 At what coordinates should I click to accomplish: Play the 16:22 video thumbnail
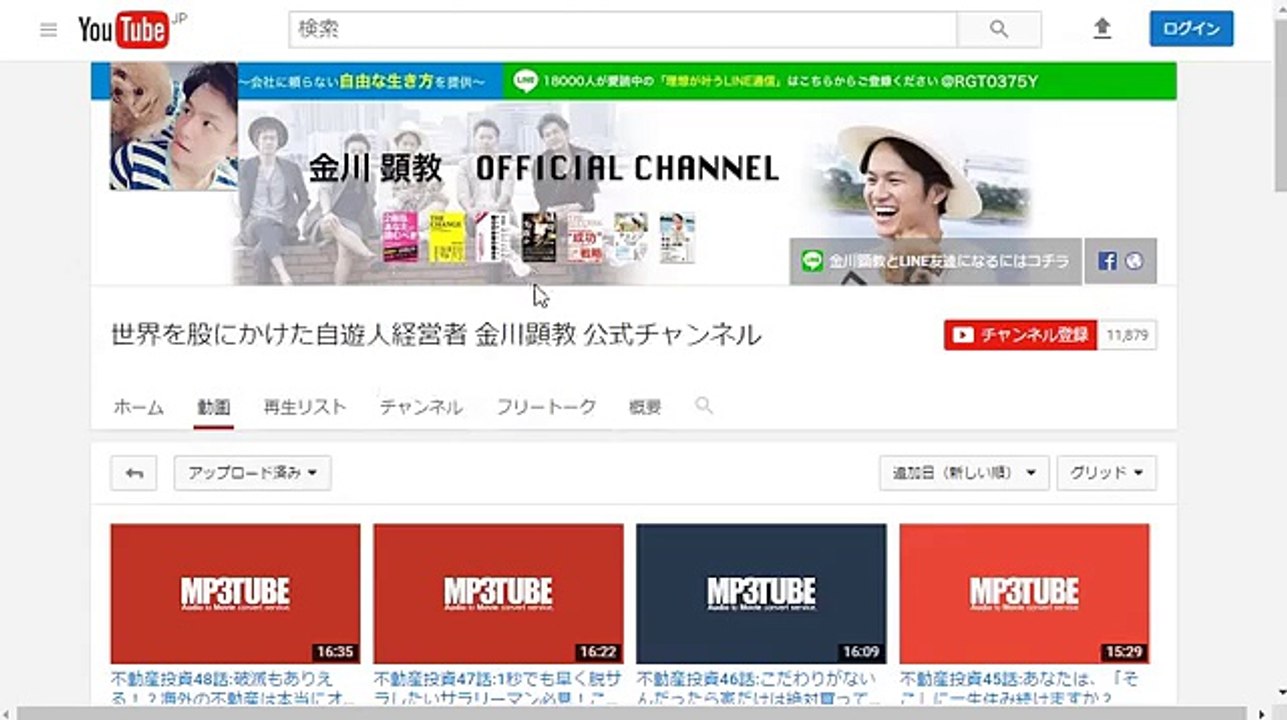click(498, 594)
